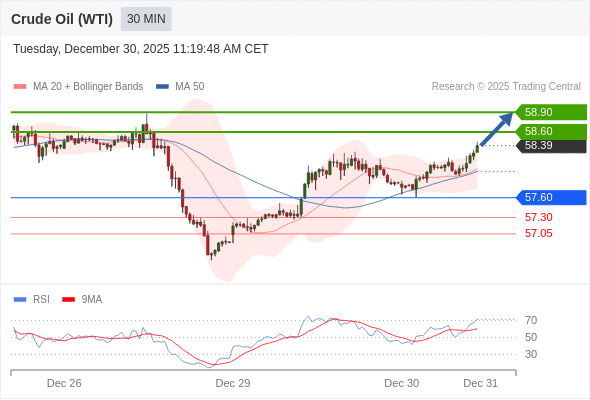
Task: Click the RSI 30 level label
Action: coord(531,354)
